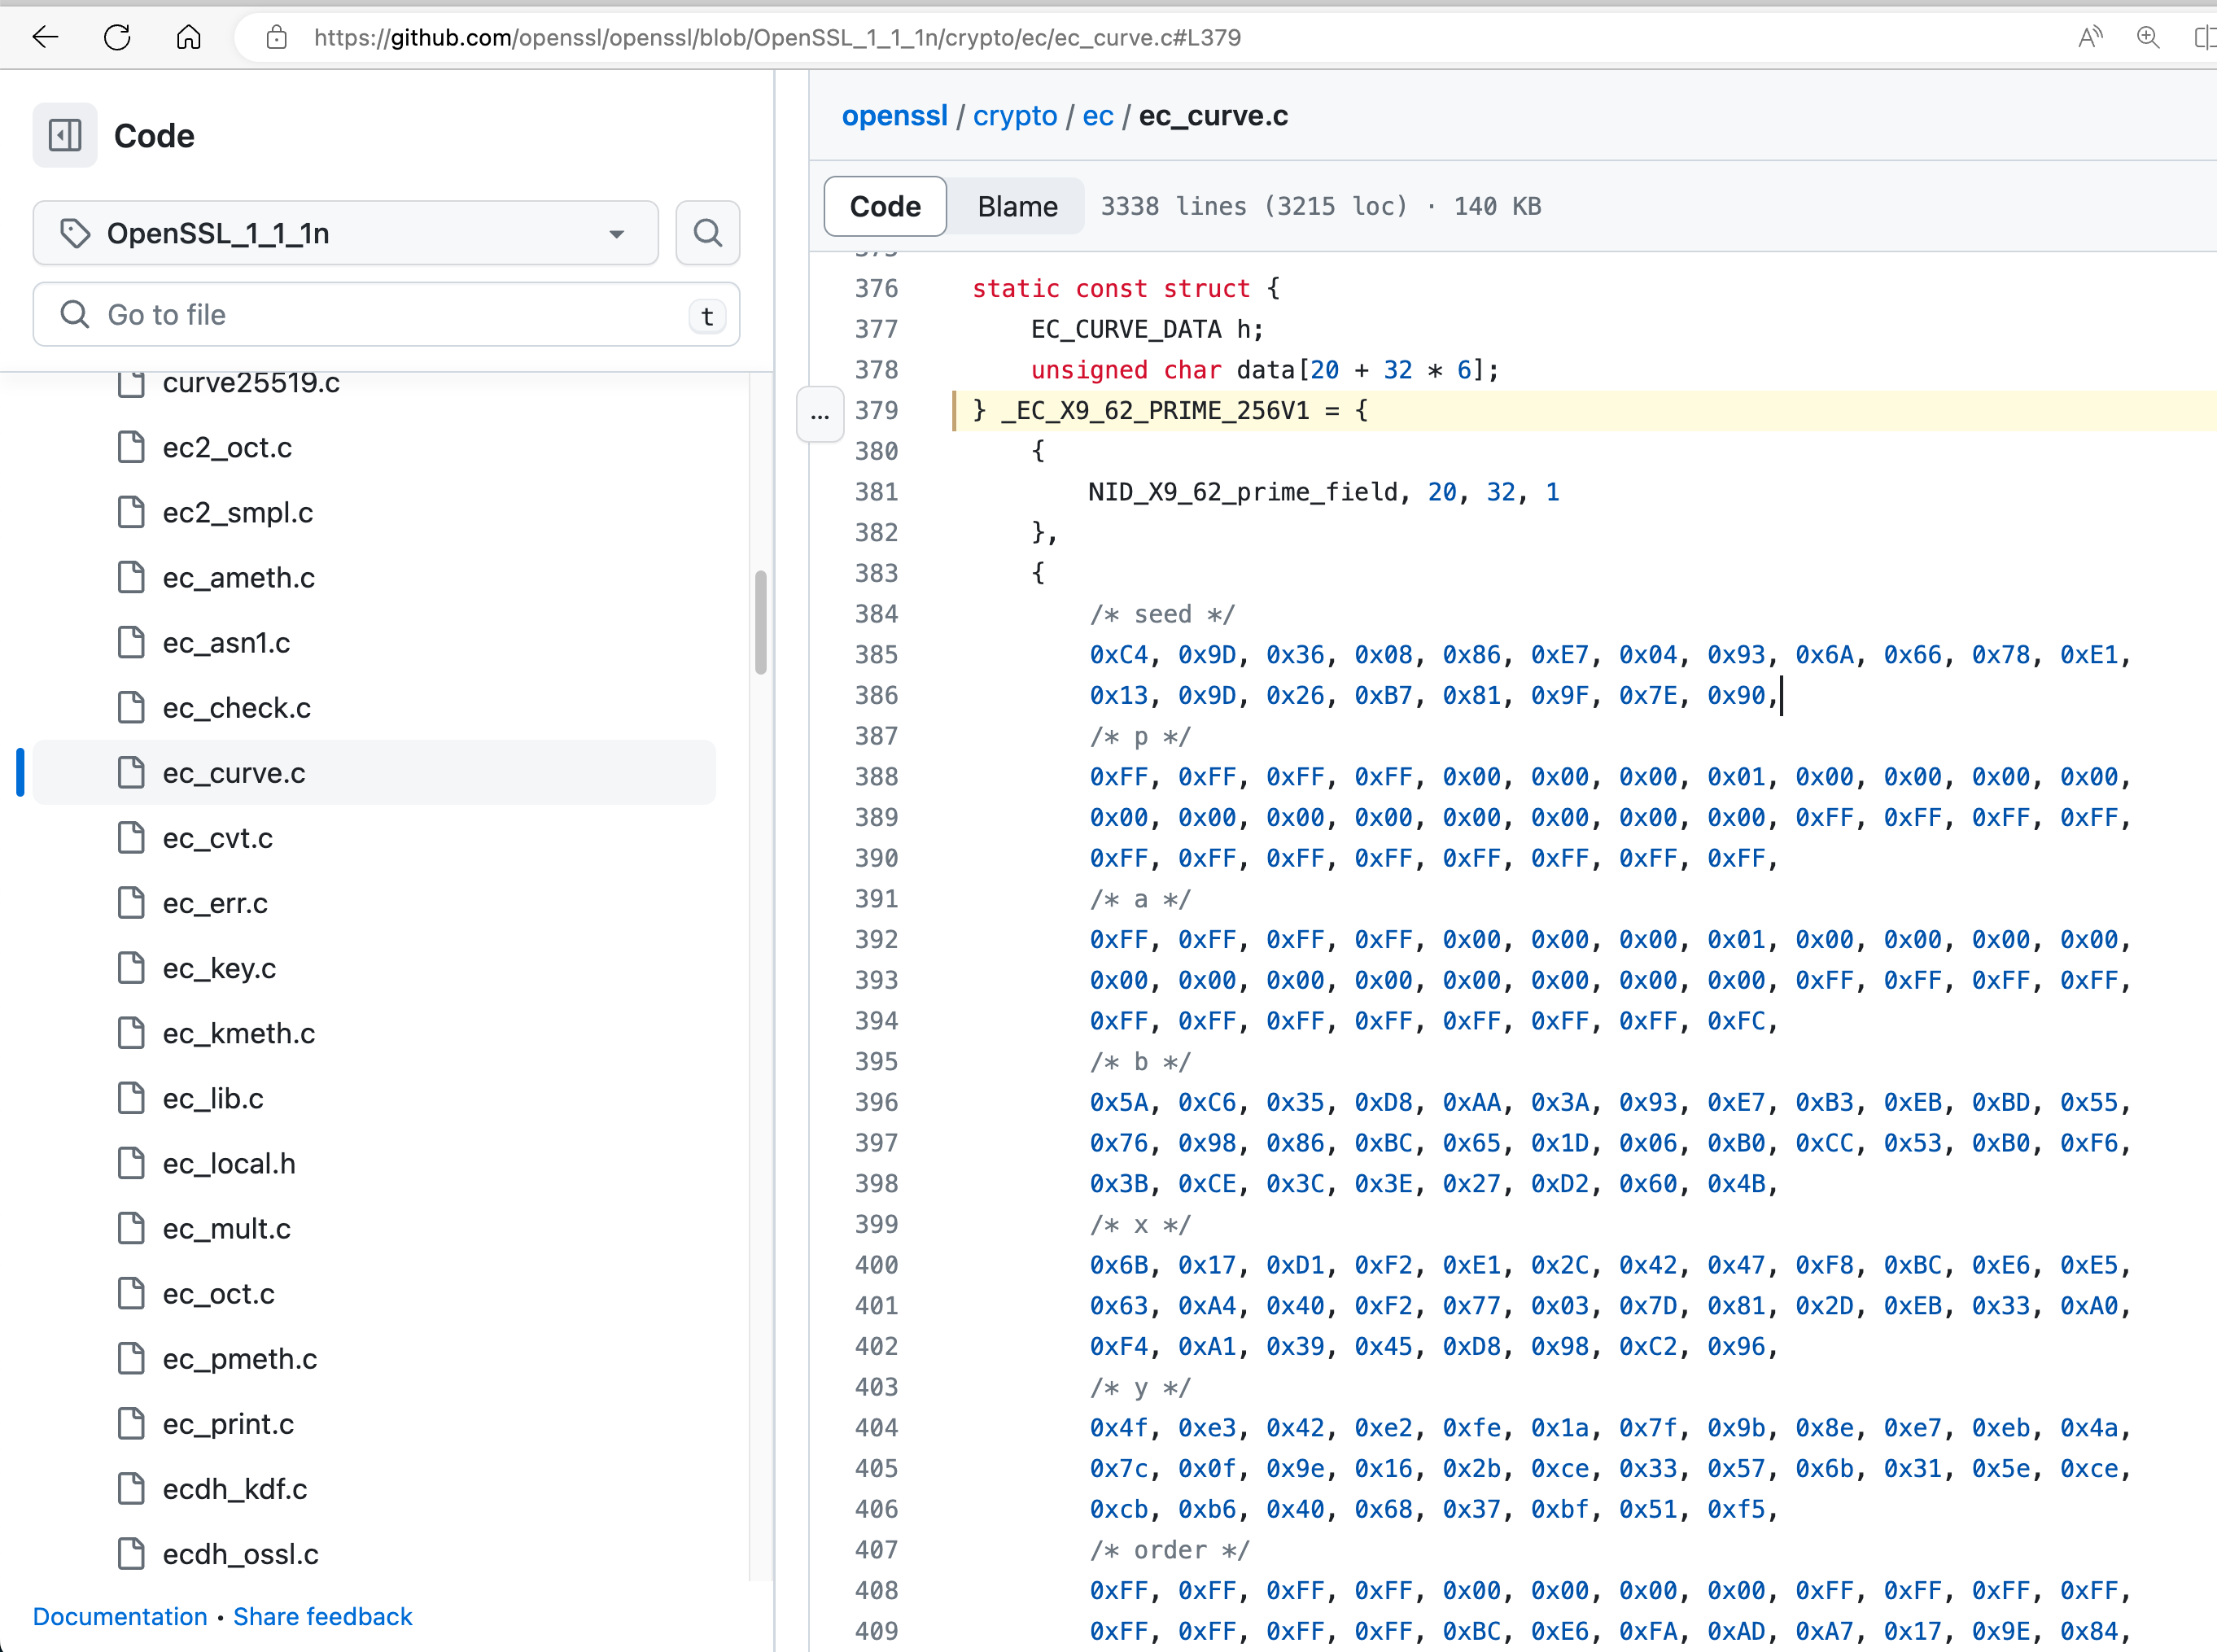This screenshot has height=1652, width=2217.
Task: Open the file search magnifier button
Action: pos(707,233)
